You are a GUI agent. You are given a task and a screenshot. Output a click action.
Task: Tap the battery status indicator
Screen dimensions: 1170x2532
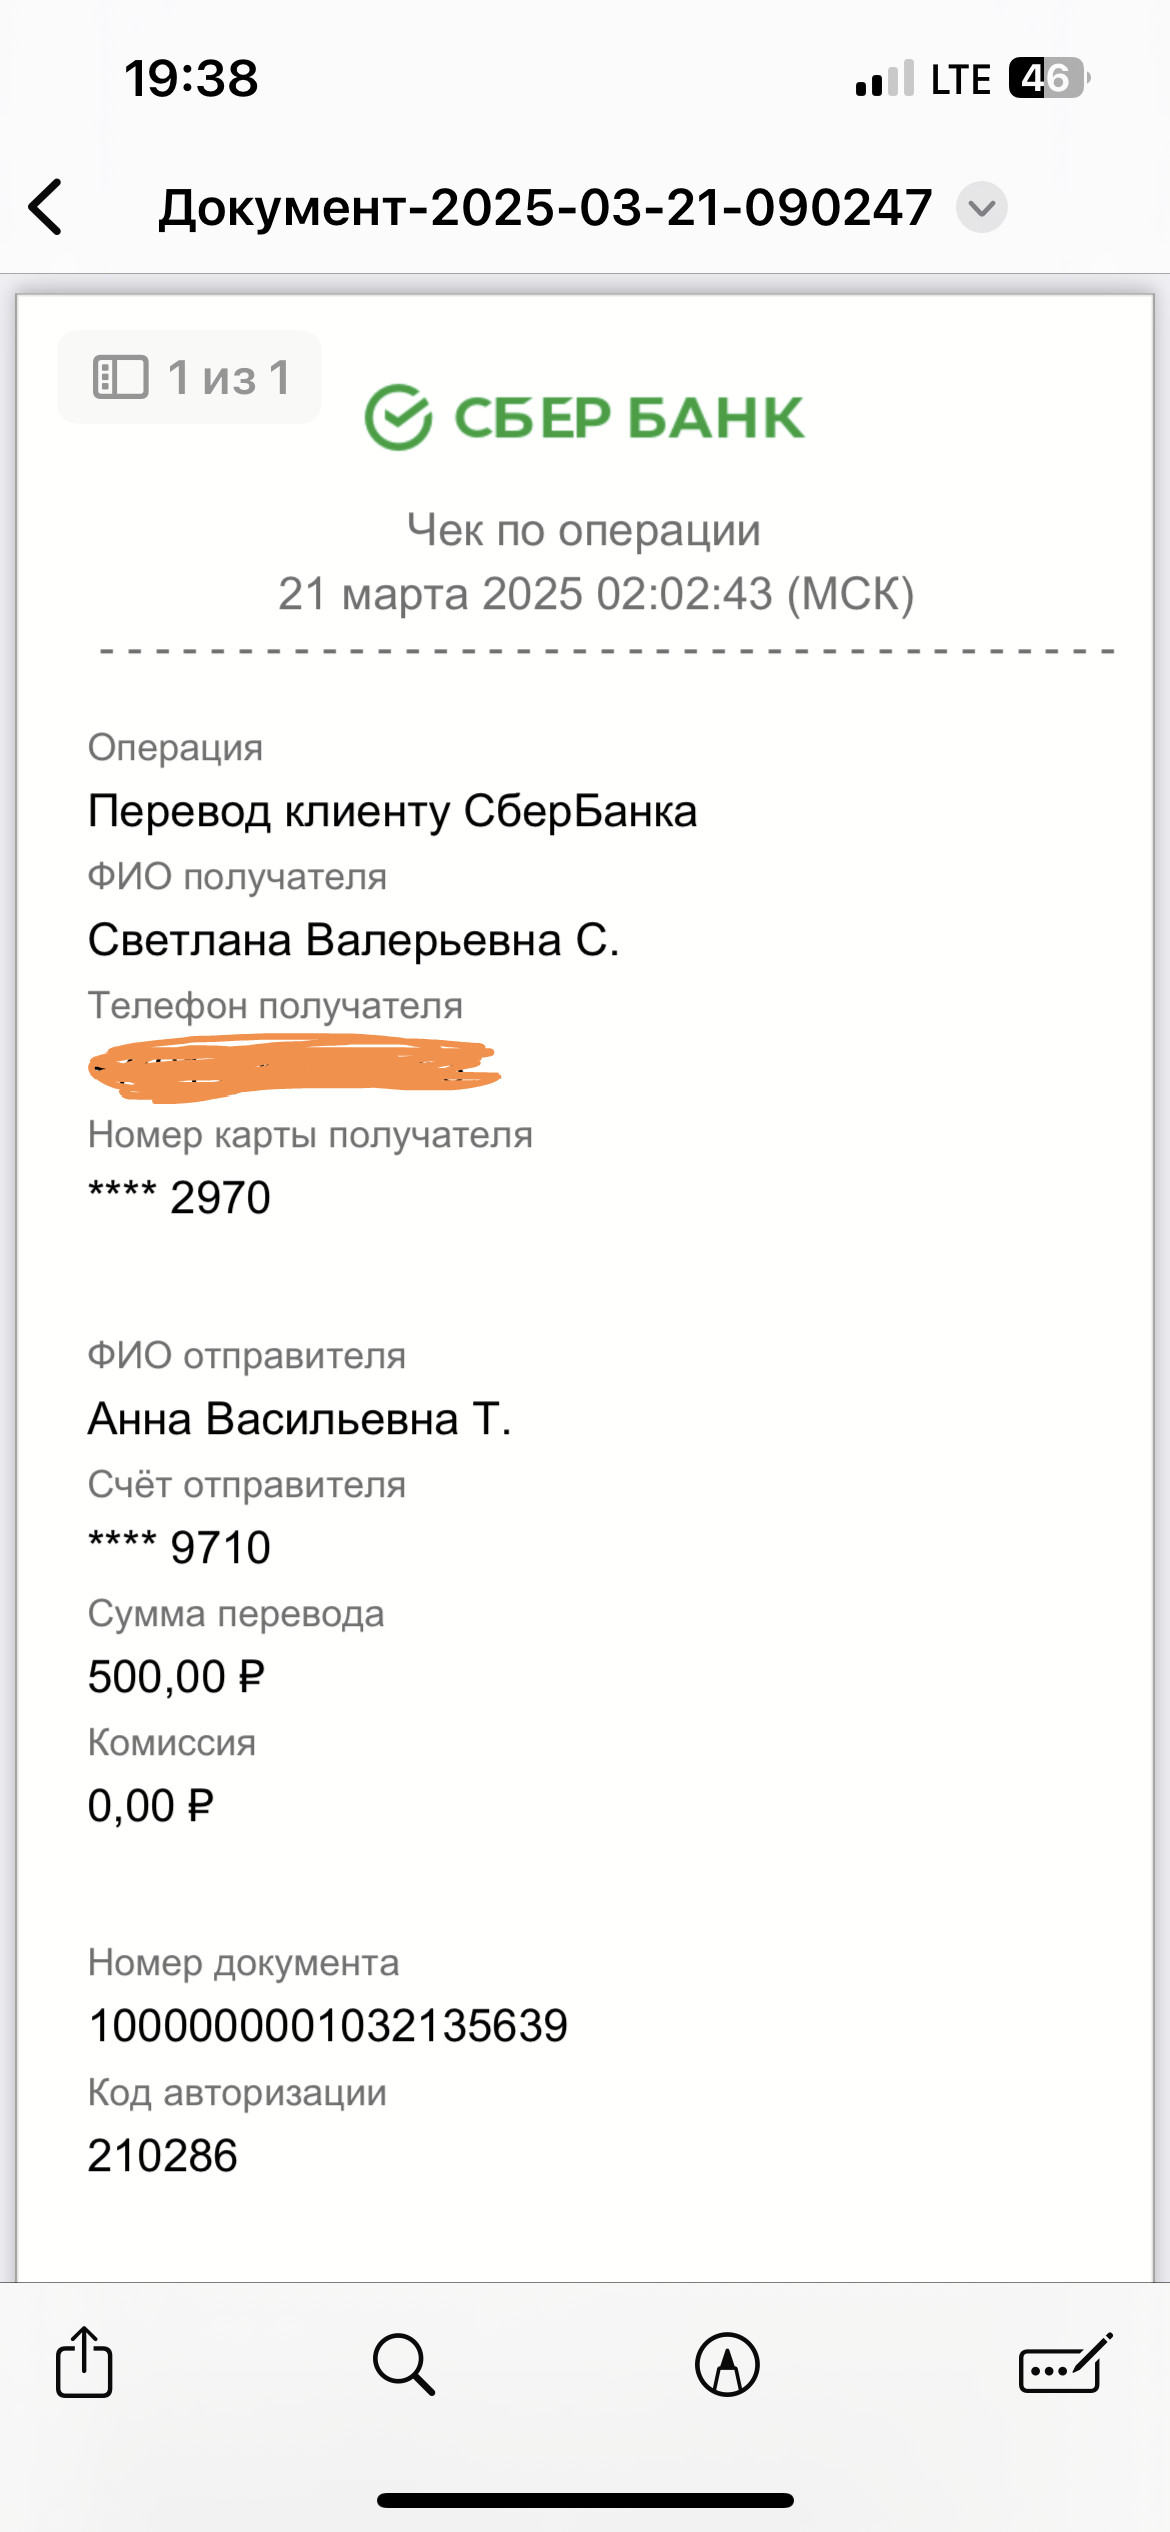[x=1048, y=78]
